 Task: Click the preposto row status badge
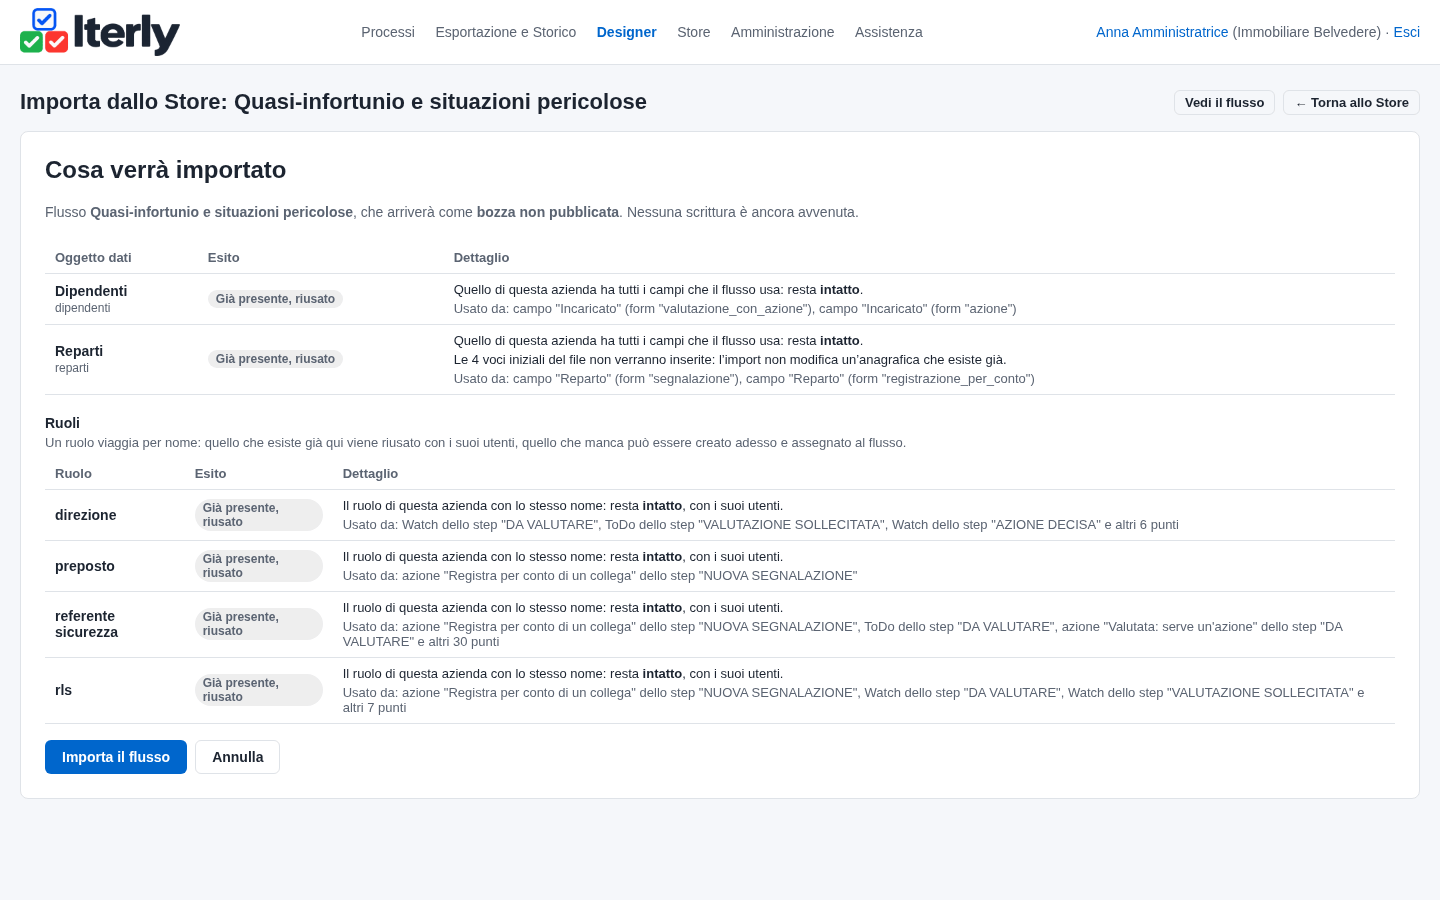point(259,566)
